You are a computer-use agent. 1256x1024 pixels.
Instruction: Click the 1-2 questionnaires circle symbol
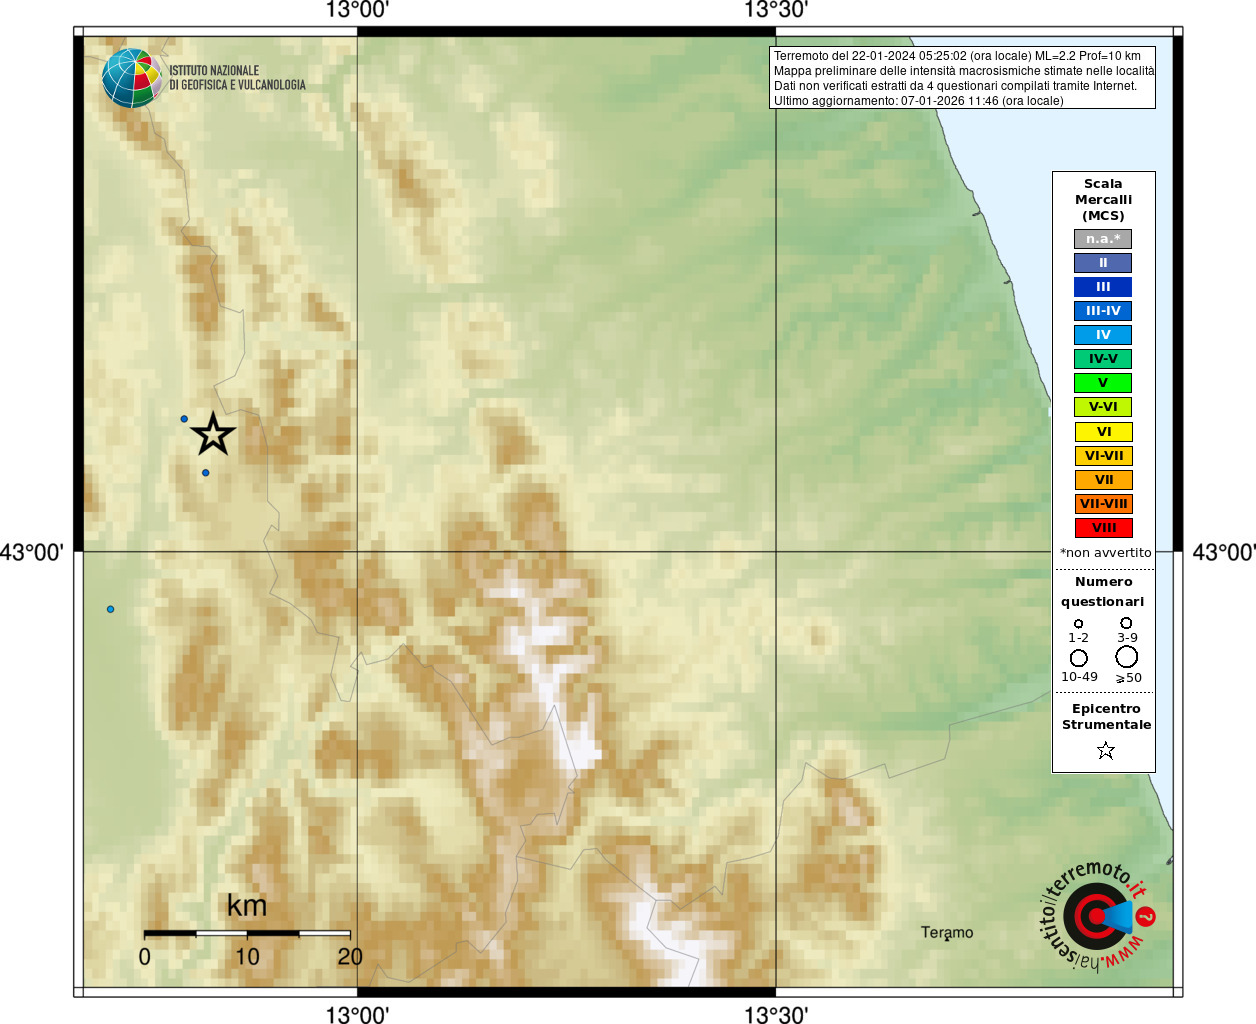click(x=1078, y=623)
